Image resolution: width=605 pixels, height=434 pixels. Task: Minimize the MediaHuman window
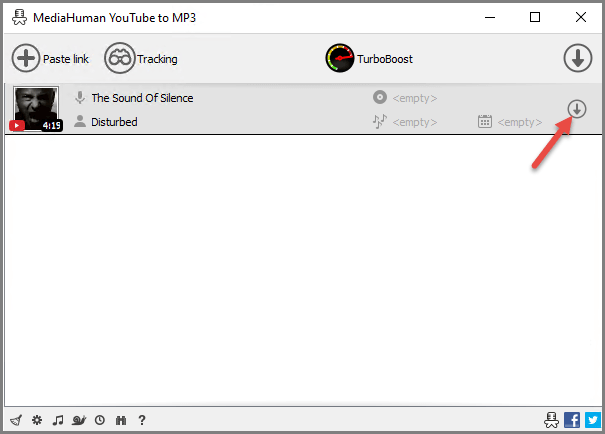click(x=490, y=17)
